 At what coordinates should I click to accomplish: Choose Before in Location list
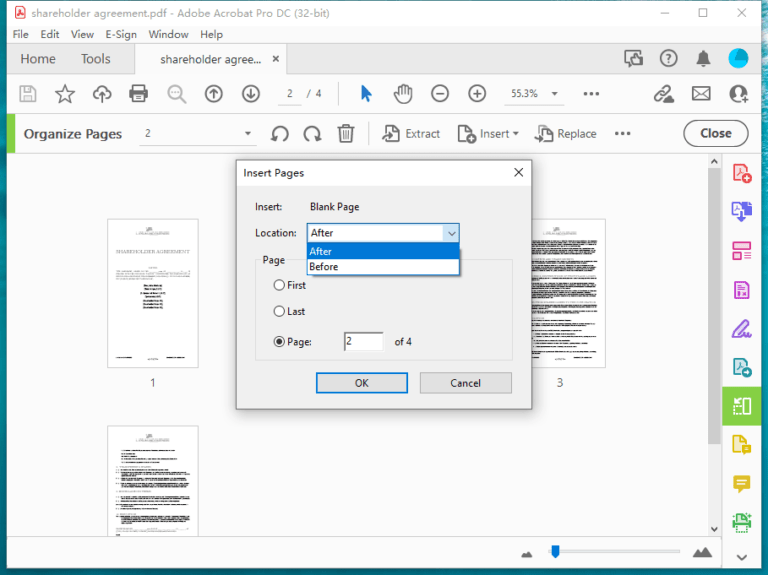[x=383, y=266]
